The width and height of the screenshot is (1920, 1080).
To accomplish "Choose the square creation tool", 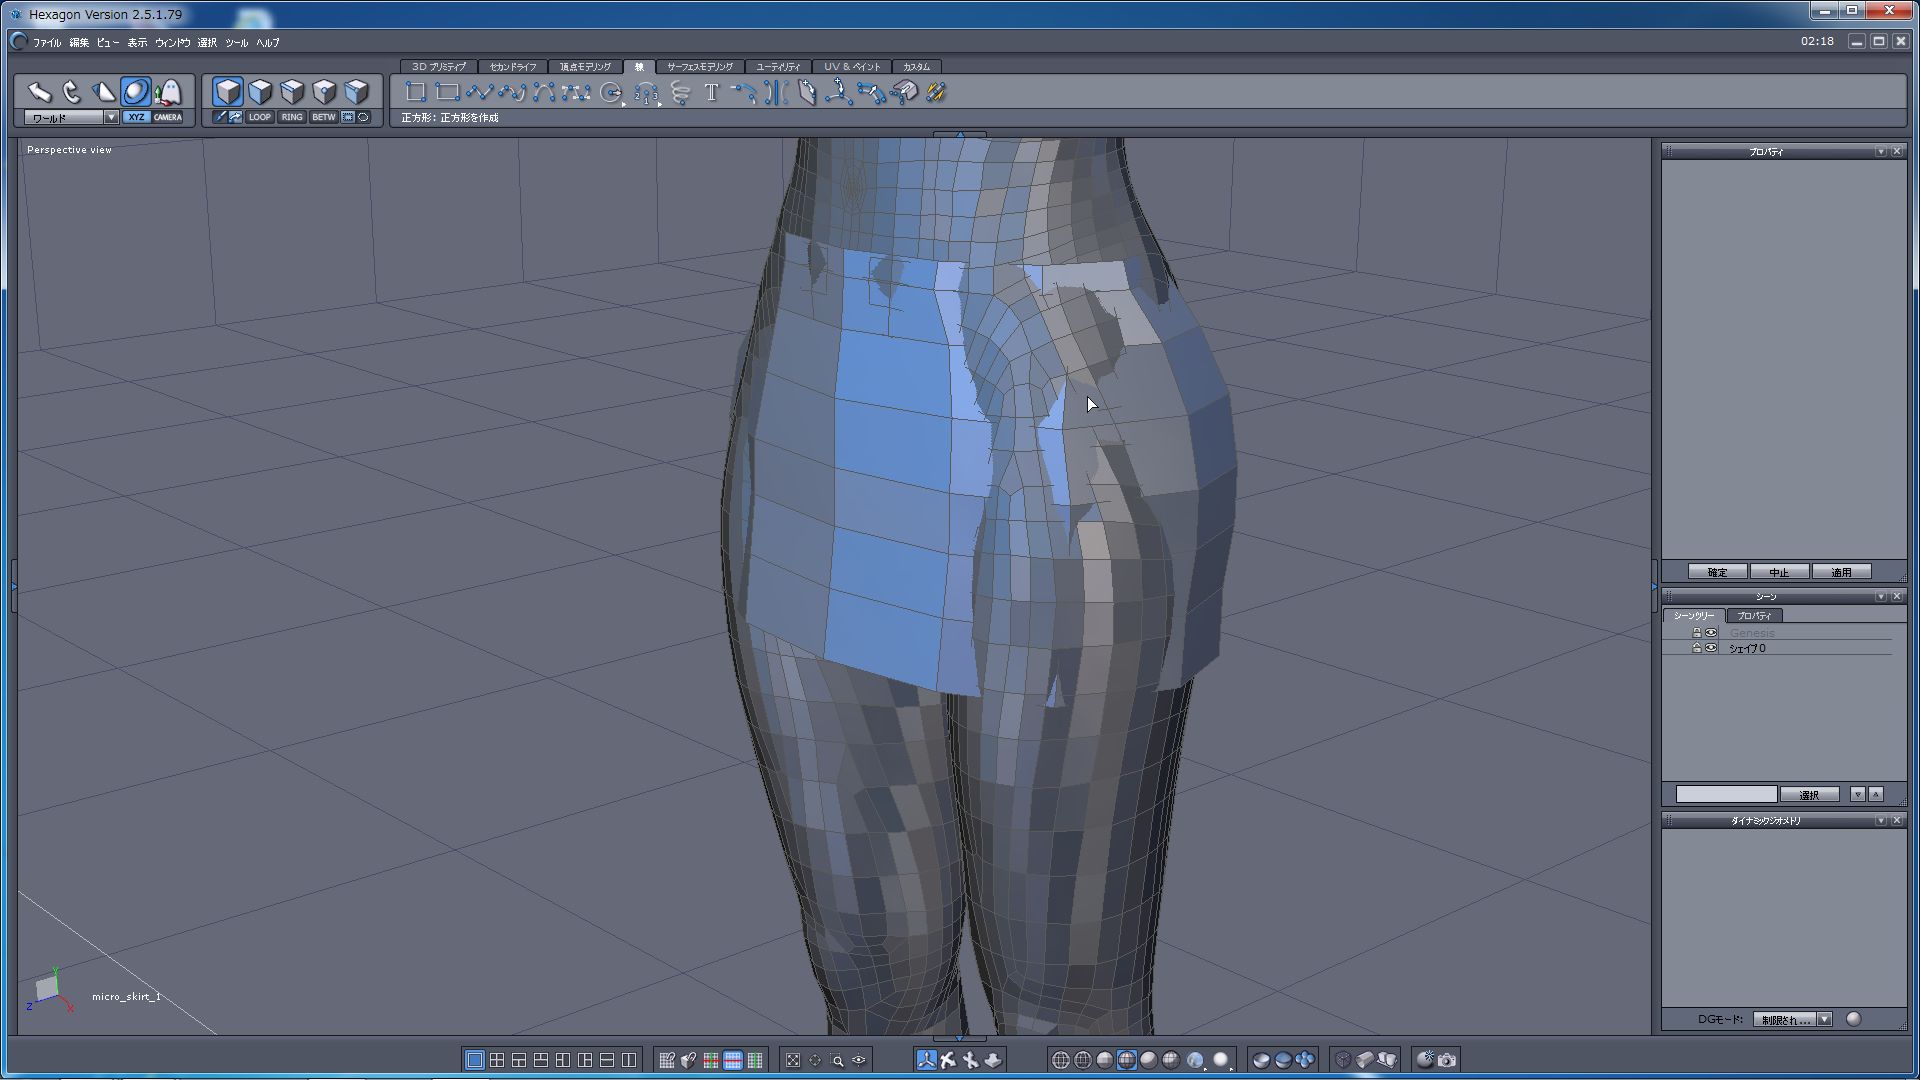I will click(x=415, y=93).
